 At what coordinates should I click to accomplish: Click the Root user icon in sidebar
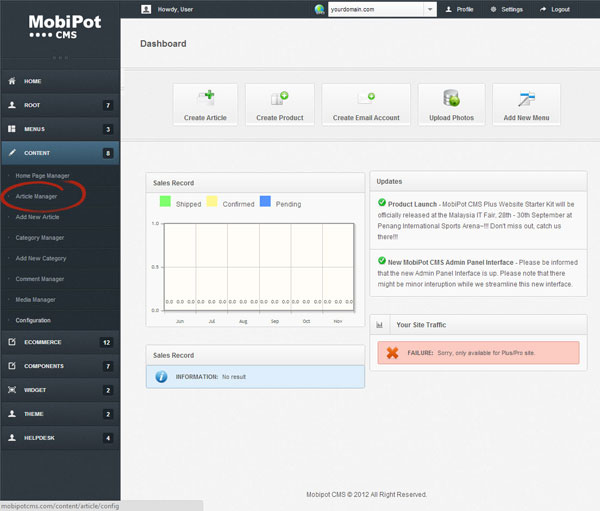pyautogui.click(x=12, y=105)
